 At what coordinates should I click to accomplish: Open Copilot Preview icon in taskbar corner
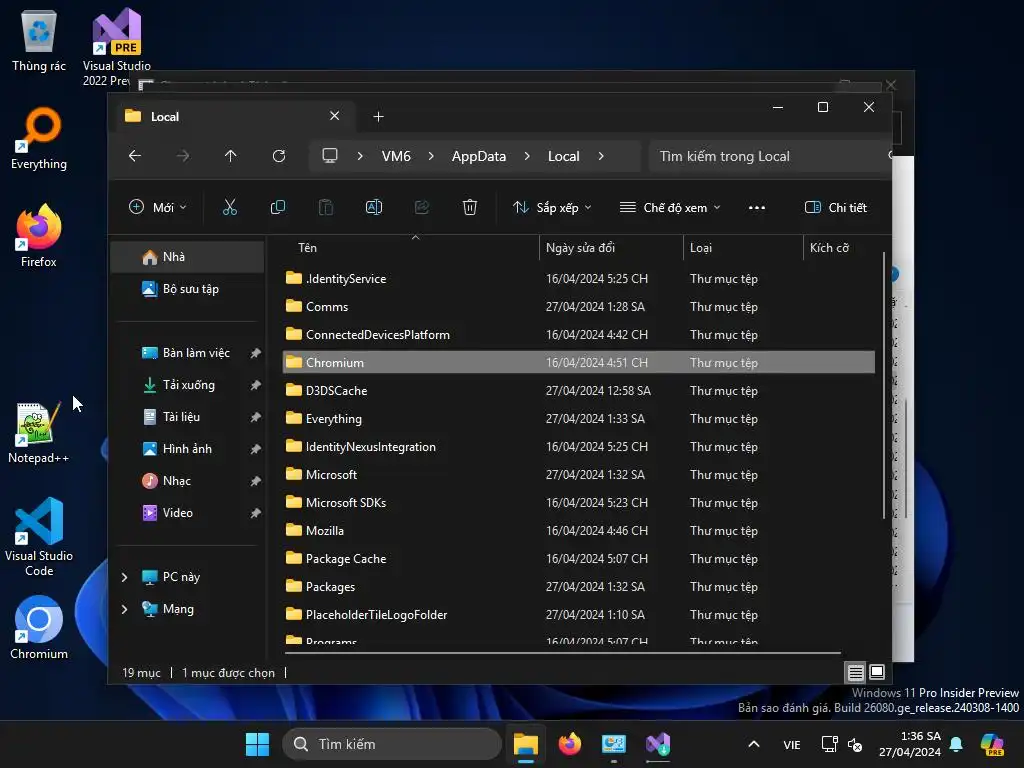tap(993, 744)
